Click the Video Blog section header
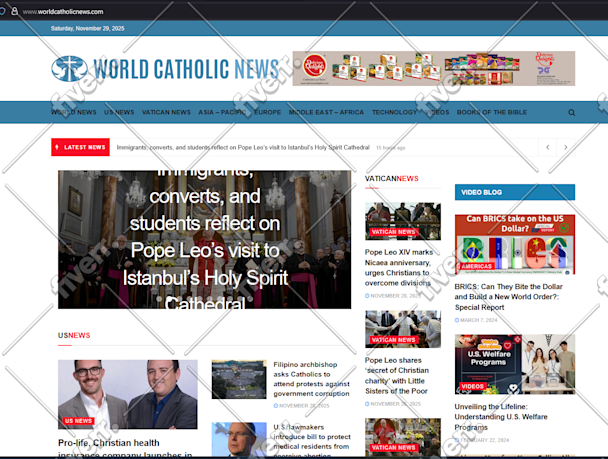 (x=515, y=192)
